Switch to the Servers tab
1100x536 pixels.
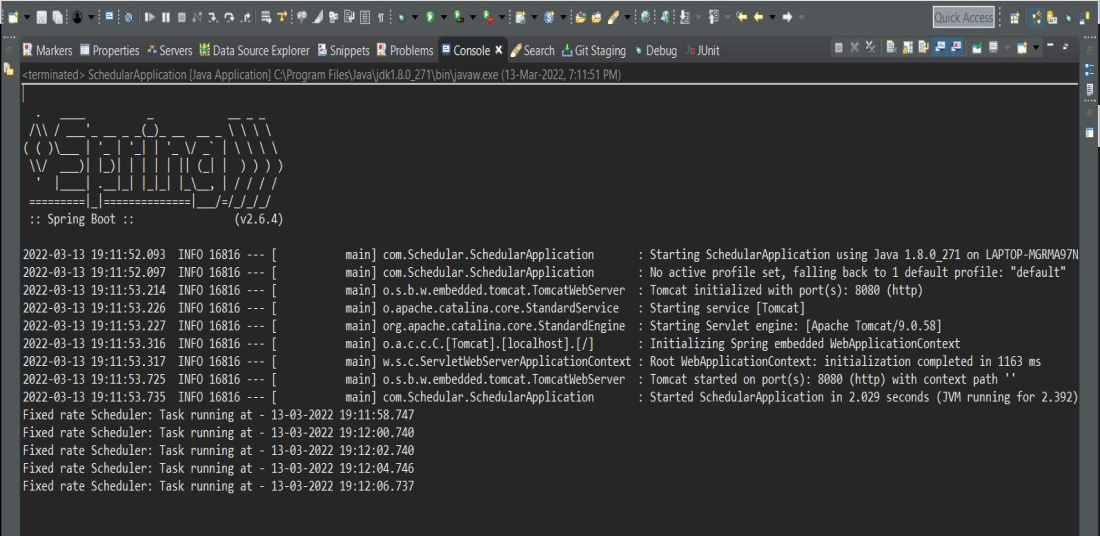[x=169, y=51]
